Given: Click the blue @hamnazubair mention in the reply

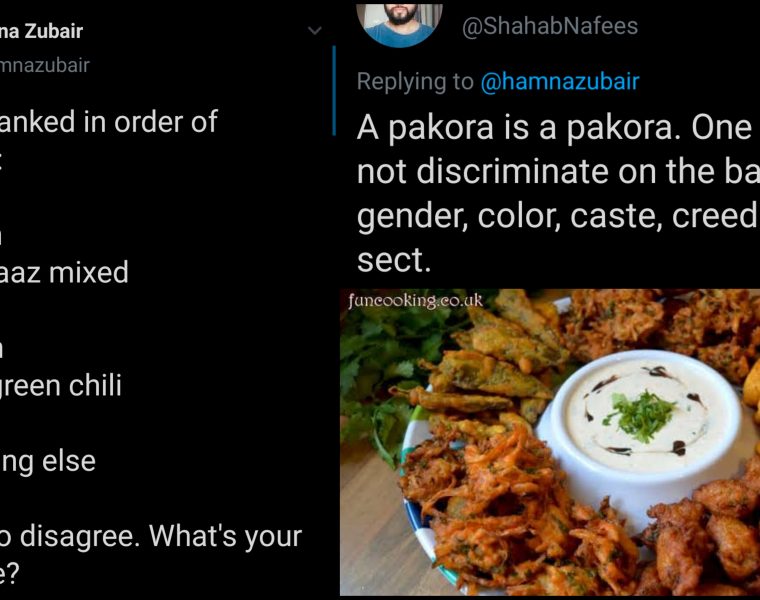Looking at the screenshot, I should coord(559,81).
